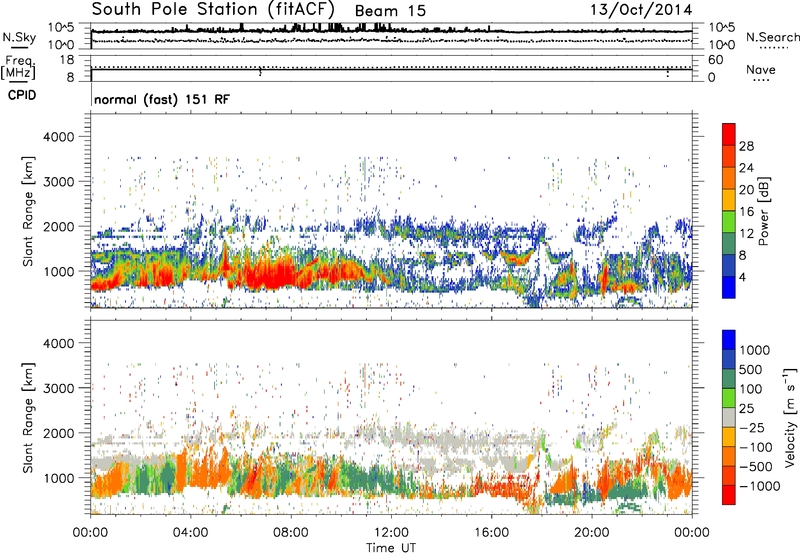
Task: Click '1000' on the velocity panel axis
Action: [59, 477]
